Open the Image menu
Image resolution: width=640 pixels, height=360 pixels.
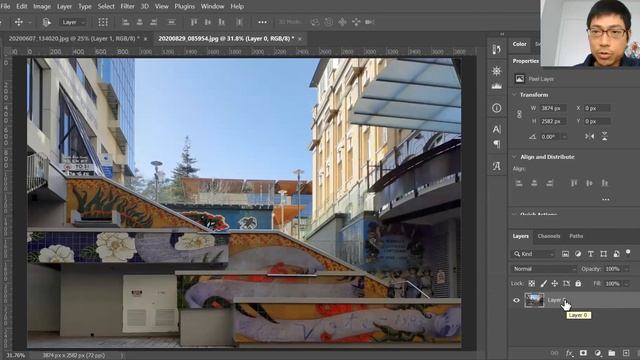click(42, 7)
